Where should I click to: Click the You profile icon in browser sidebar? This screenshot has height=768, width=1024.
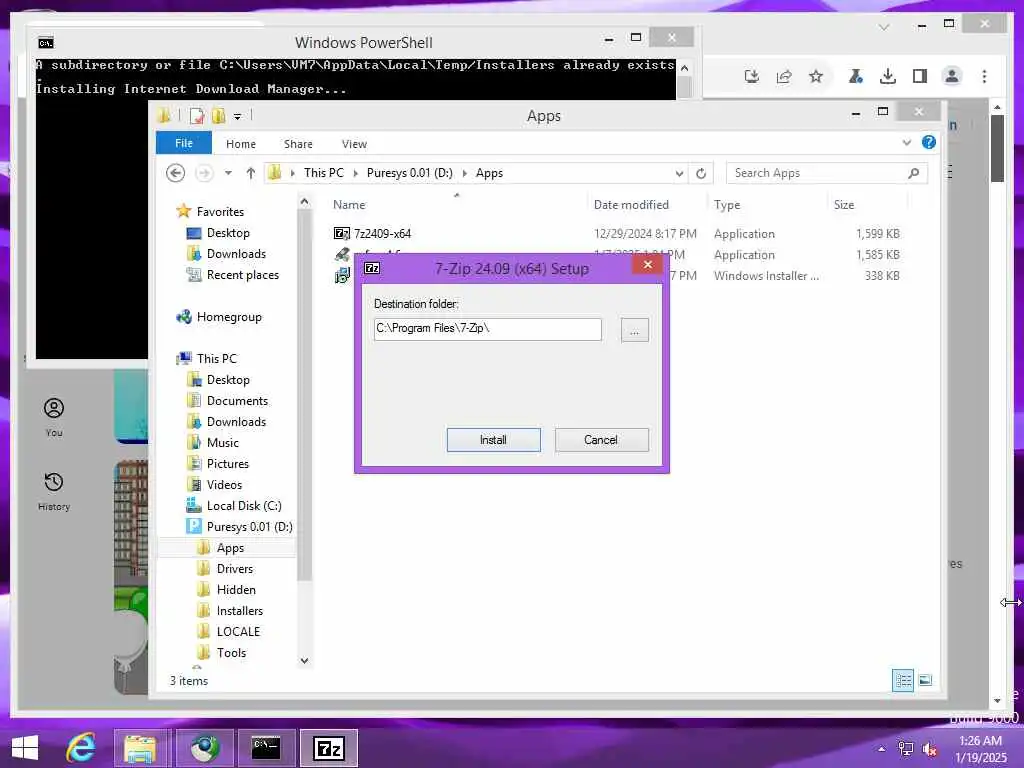[54, 417]
